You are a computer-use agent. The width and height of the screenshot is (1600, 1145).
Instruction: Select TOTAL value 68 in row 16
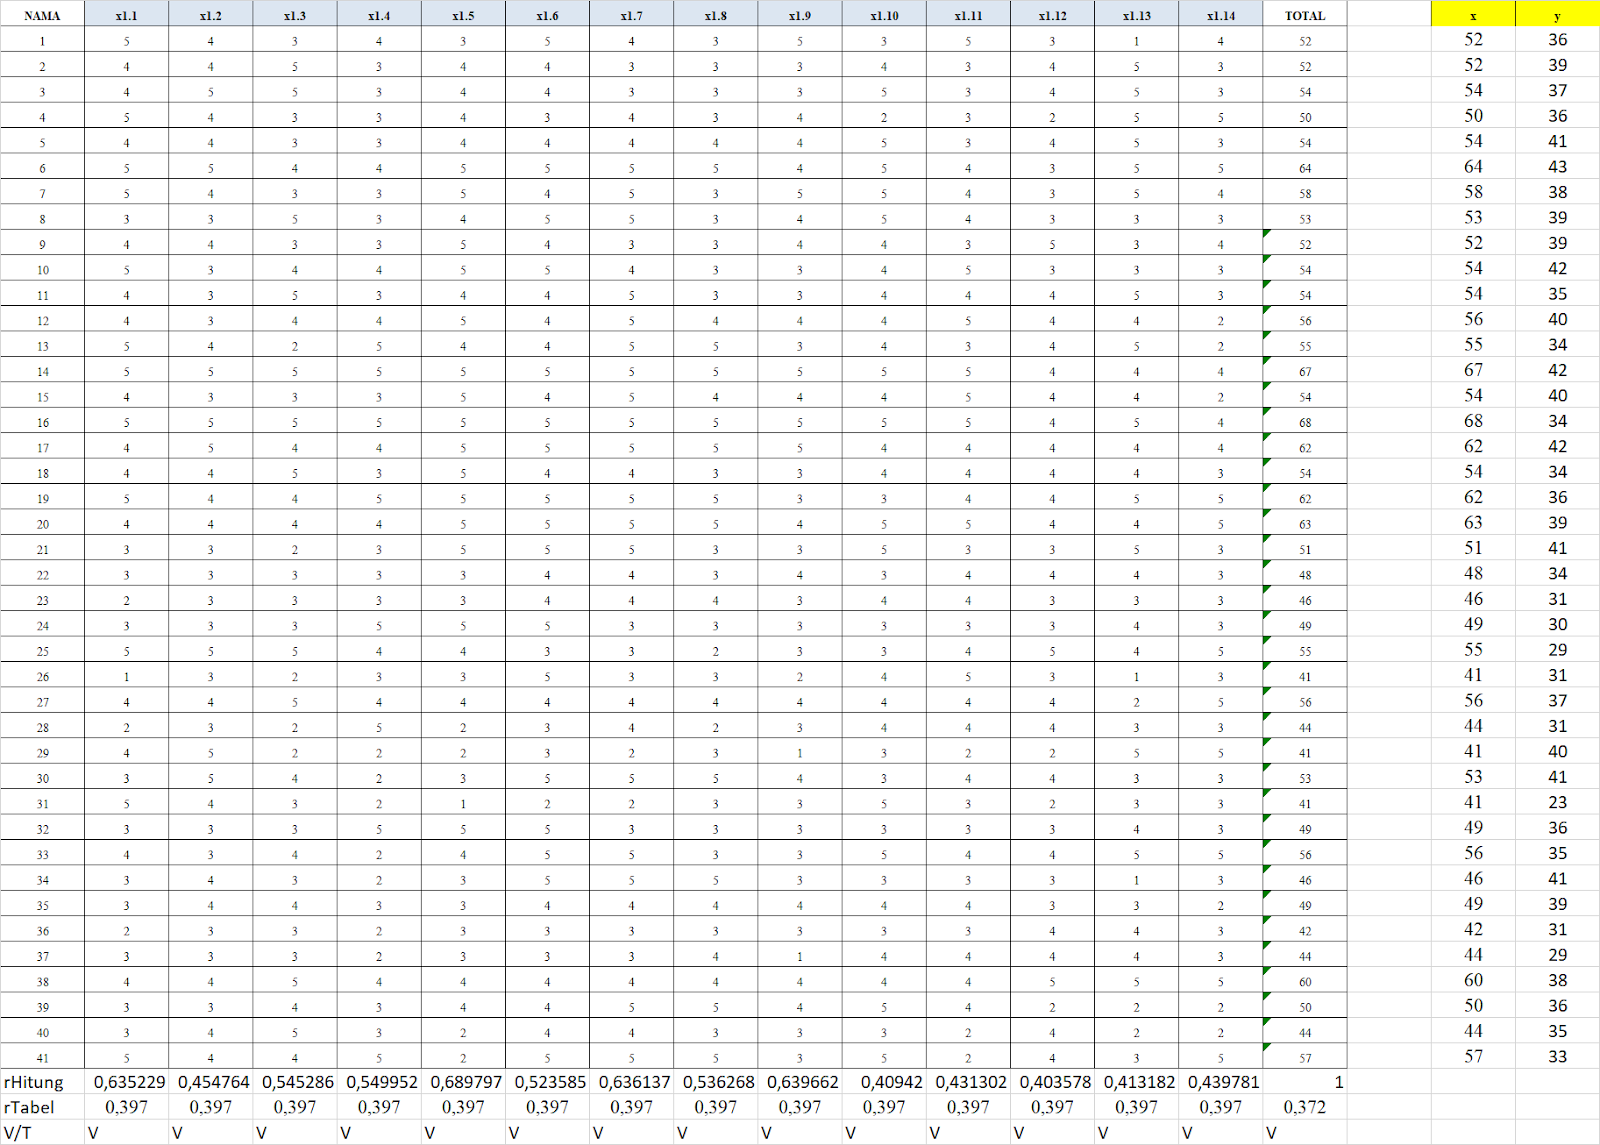(1305, 423)
